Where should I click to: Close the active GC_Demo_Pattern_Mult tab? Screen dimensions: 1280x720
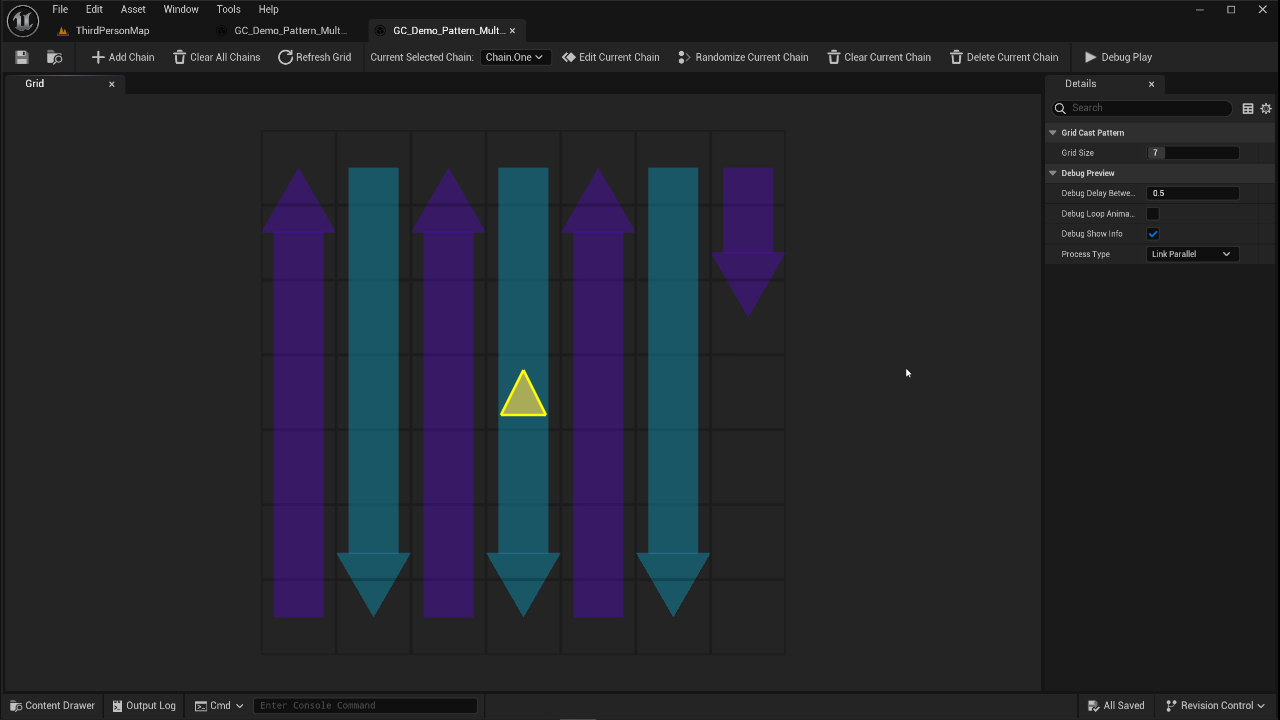point(512,31)
